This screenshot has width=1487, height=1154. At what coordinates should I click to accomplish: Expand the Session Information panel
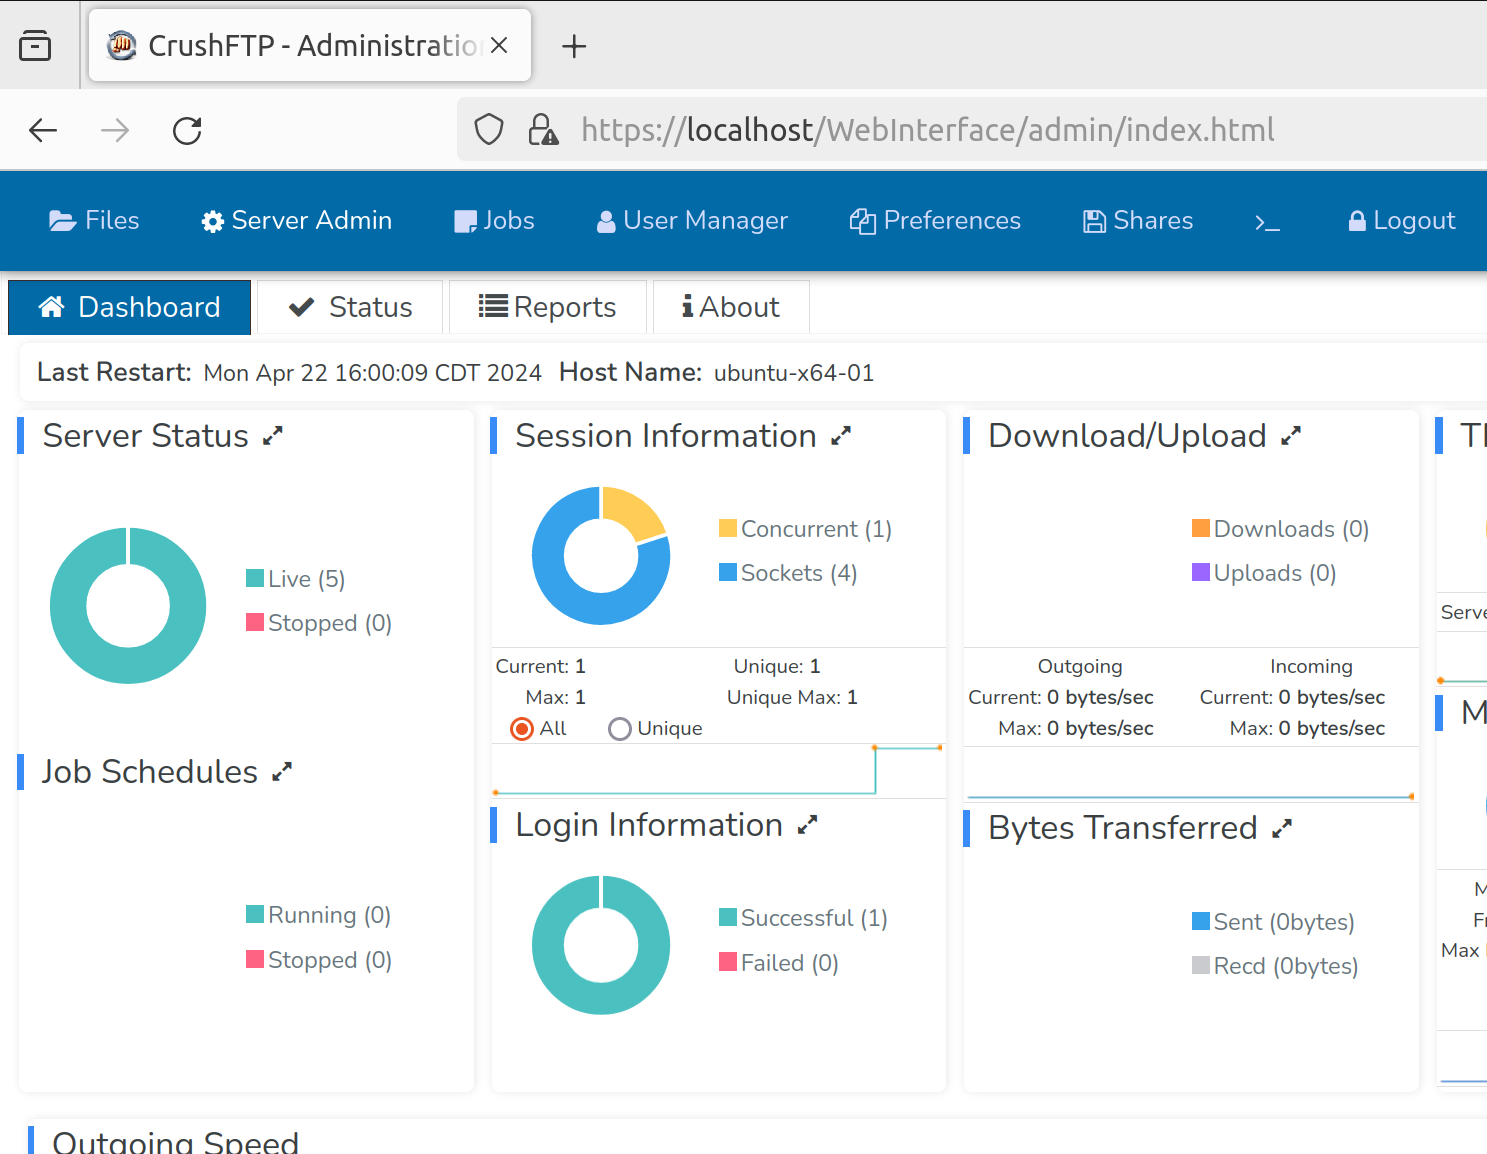(841, 436)
